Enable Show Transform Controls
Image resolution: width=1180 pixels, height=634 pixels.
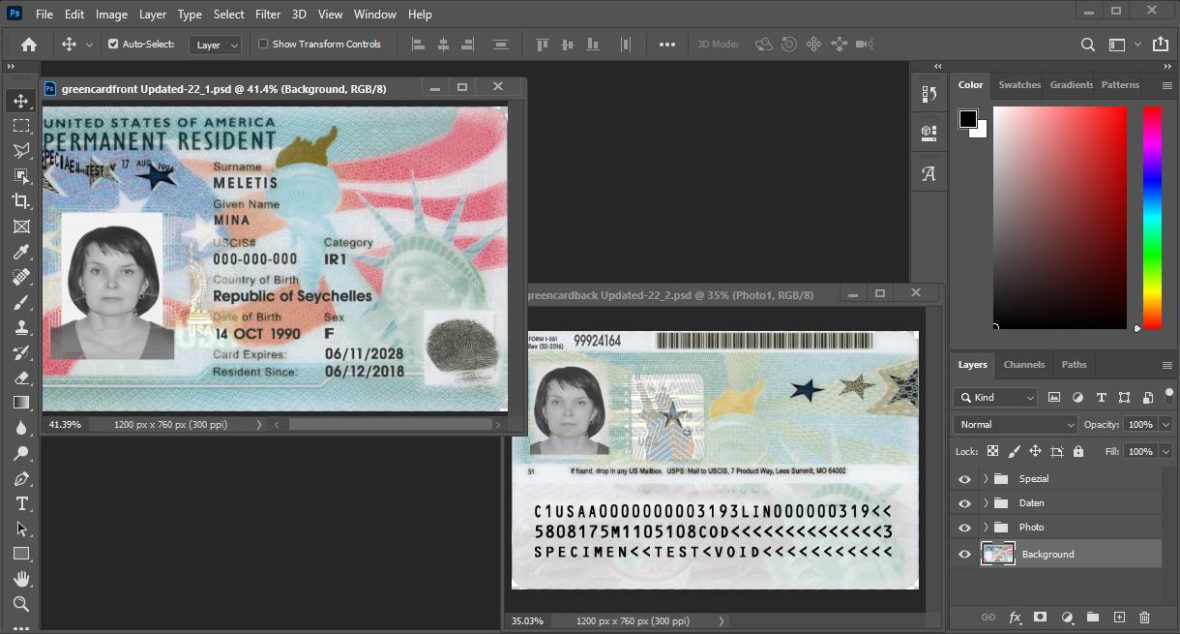[263, 44]
